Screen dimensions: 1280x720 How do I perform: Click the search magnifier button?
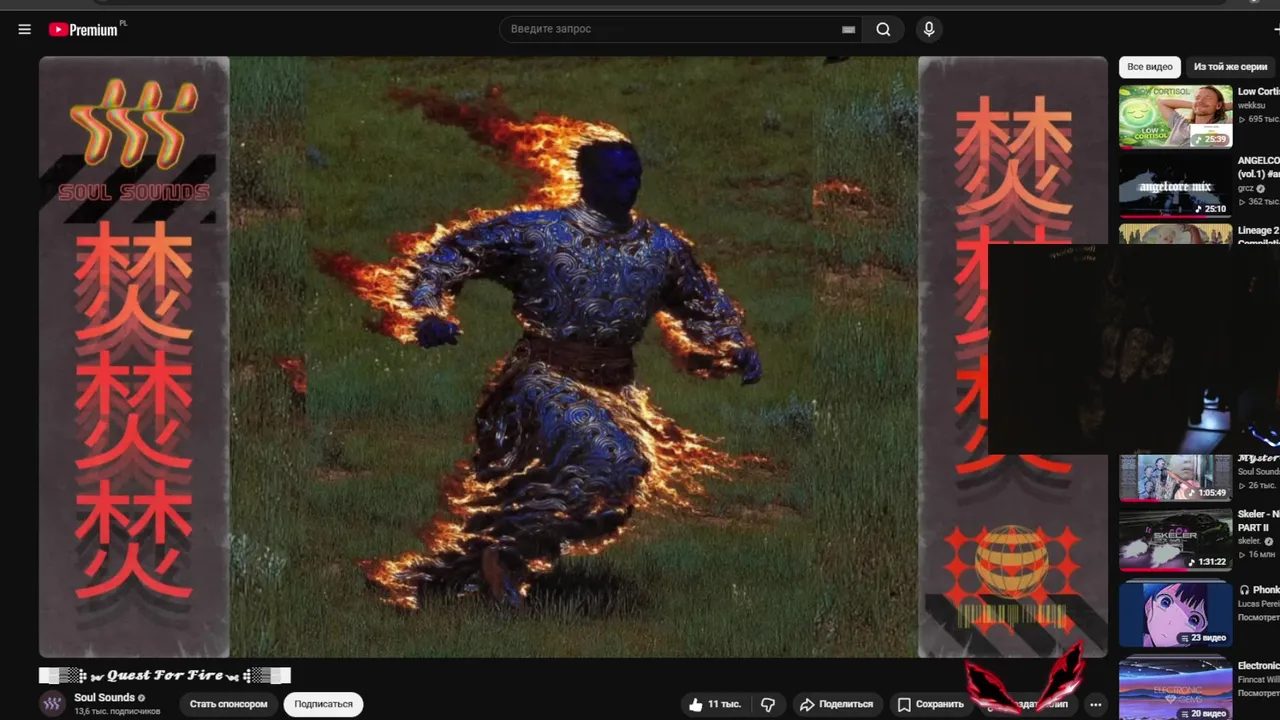click(883, 29)
